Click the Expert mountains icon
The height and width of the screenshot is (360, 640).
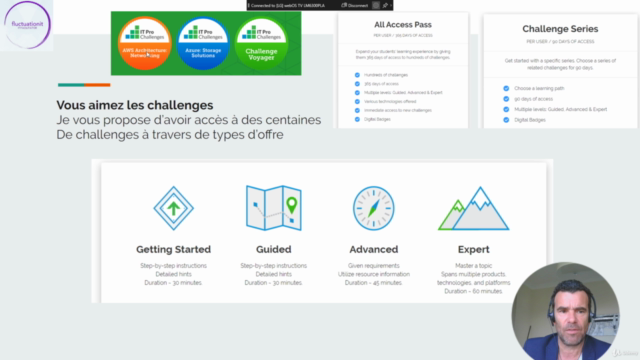[x=473, y=209]
